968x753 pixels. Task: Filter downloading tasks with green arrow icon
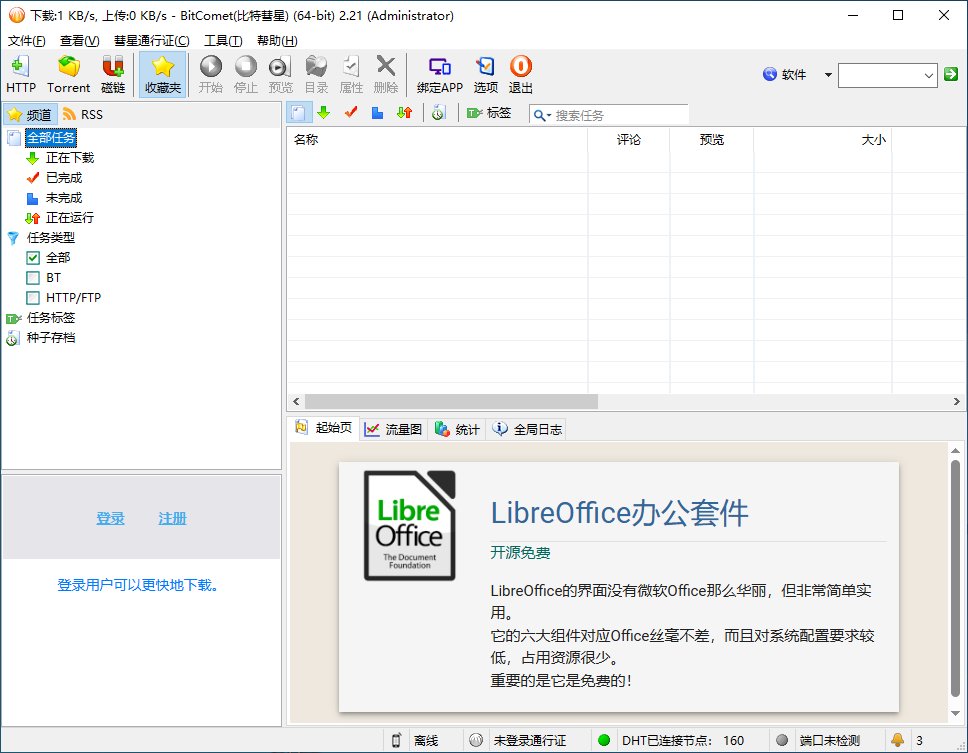tap(323, 113)
